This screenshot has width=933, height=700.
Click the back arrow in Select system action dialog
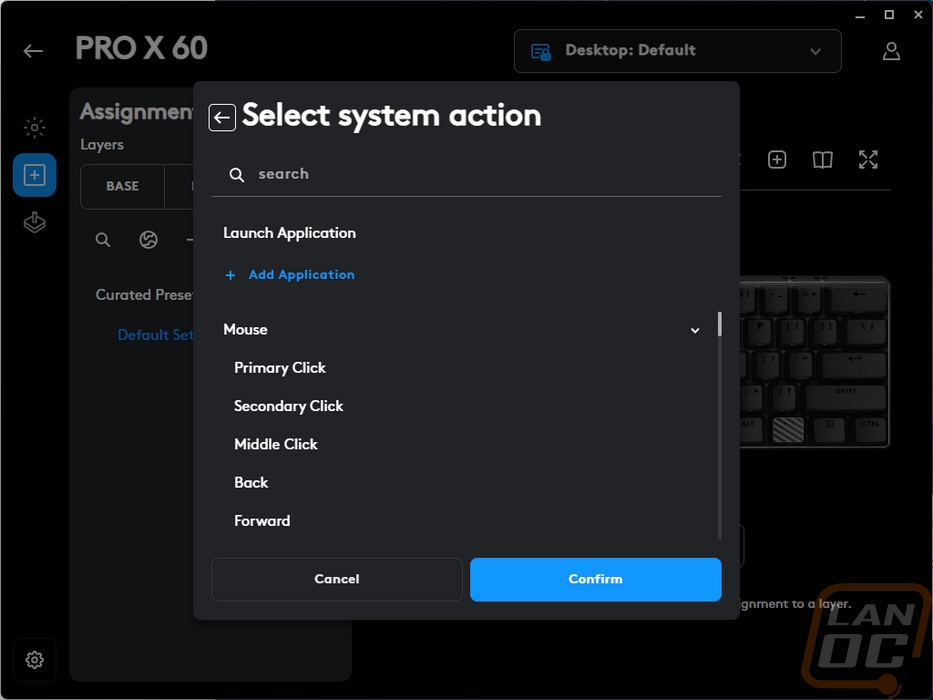coord(222,117)
